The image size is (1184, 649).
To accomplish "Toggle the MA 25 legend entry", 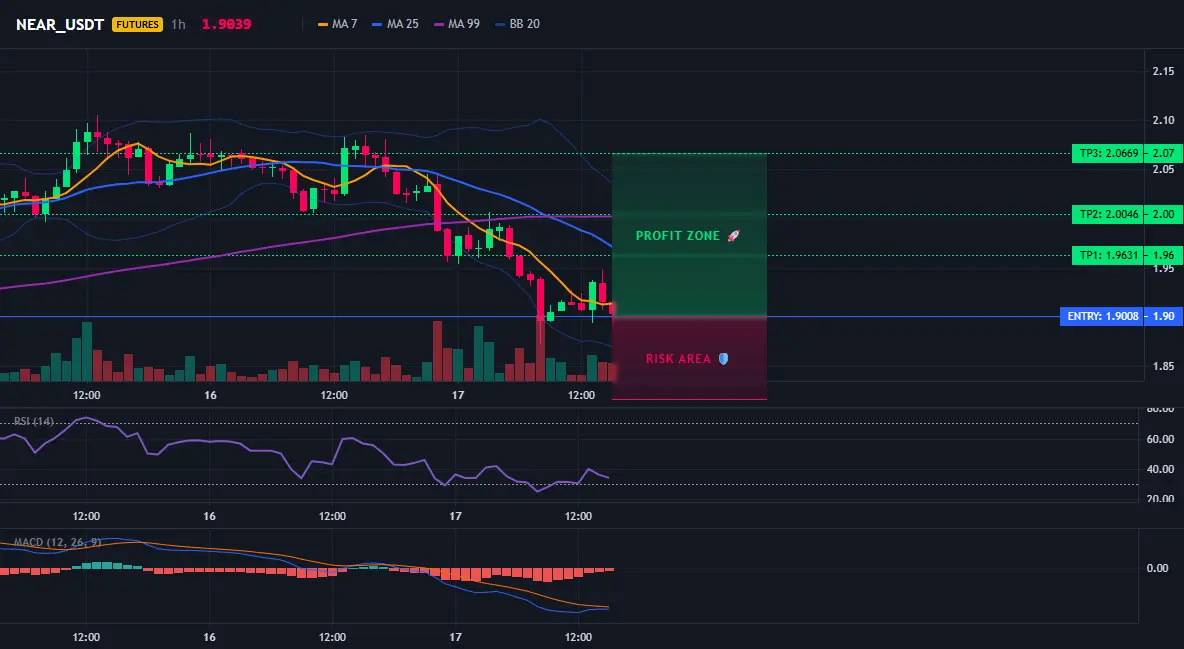I will 395,24.
